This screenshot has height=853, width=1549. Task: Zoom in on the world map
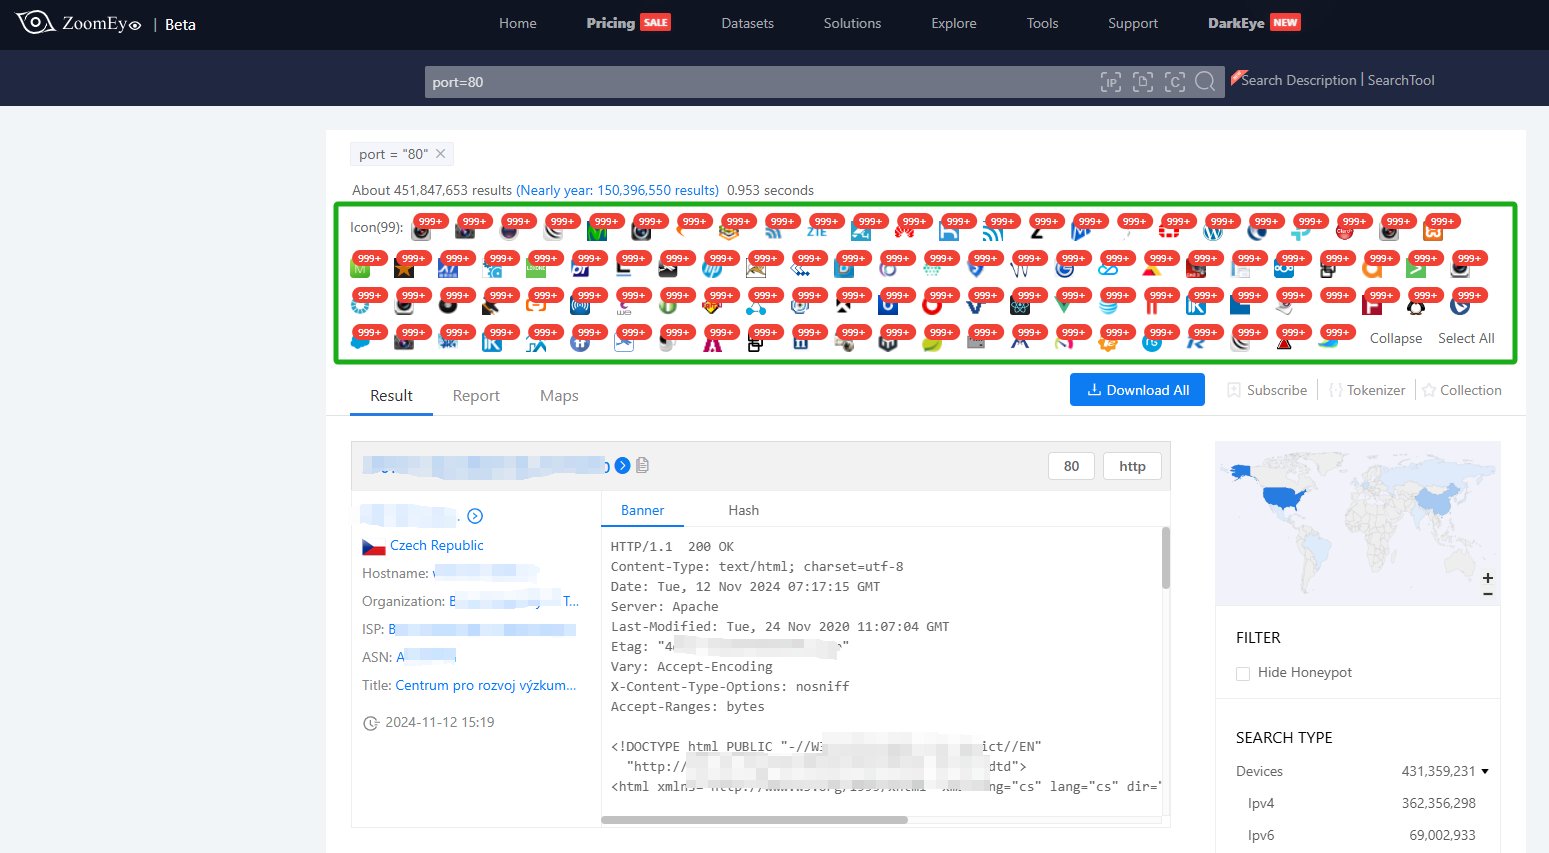[x=1487, y=578]
